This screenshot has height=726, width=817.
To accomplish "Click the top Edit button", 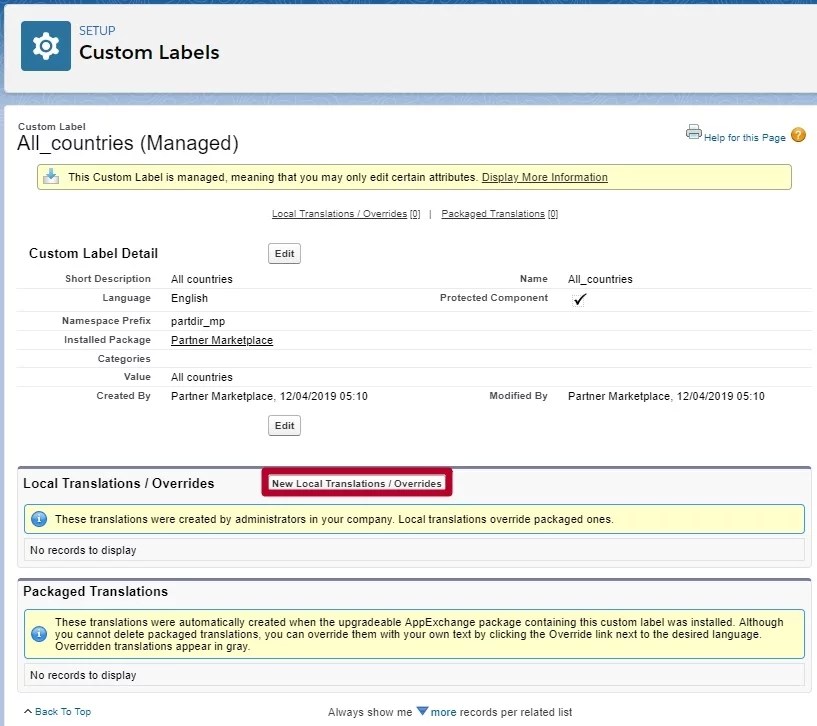I will [284, 253].
